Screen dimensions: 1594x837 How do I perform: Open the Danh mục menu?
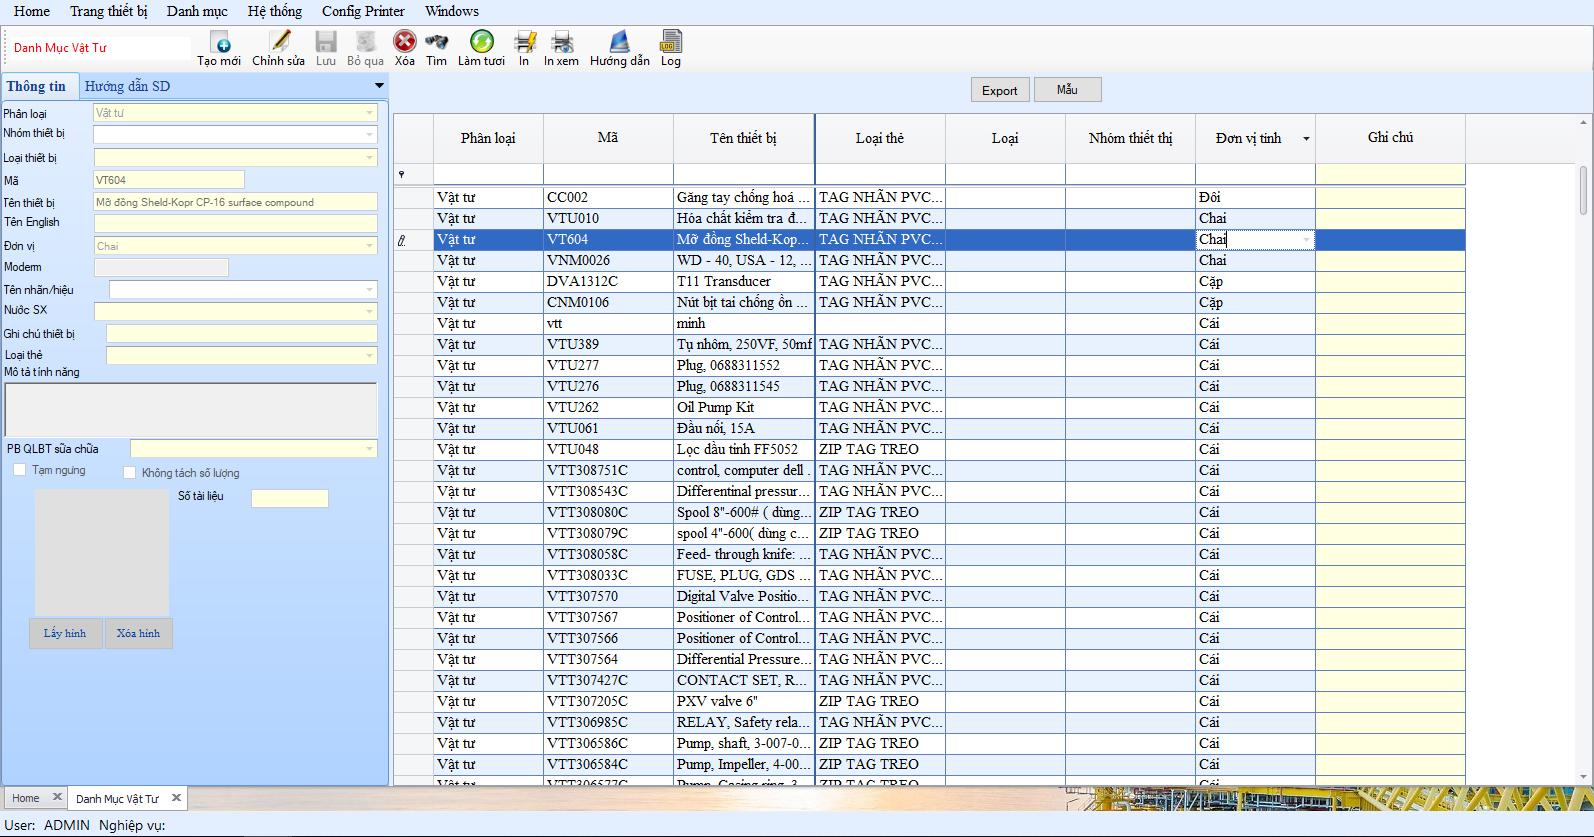coord(197,11)
